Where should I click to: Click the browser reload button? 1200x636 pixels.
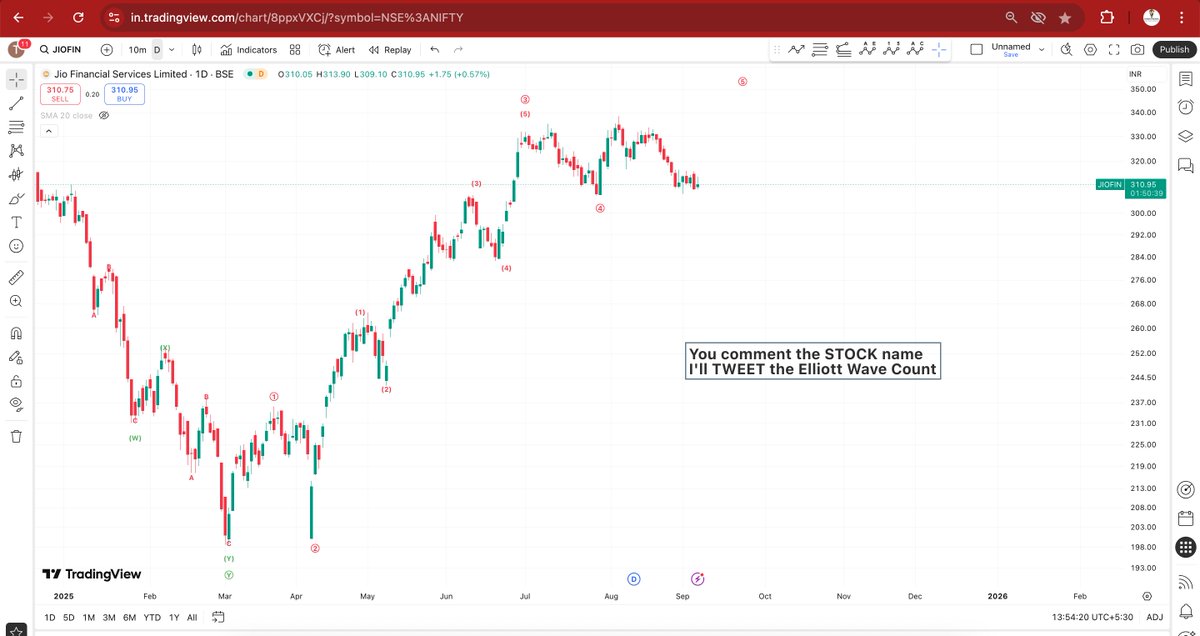click(79, 17)
